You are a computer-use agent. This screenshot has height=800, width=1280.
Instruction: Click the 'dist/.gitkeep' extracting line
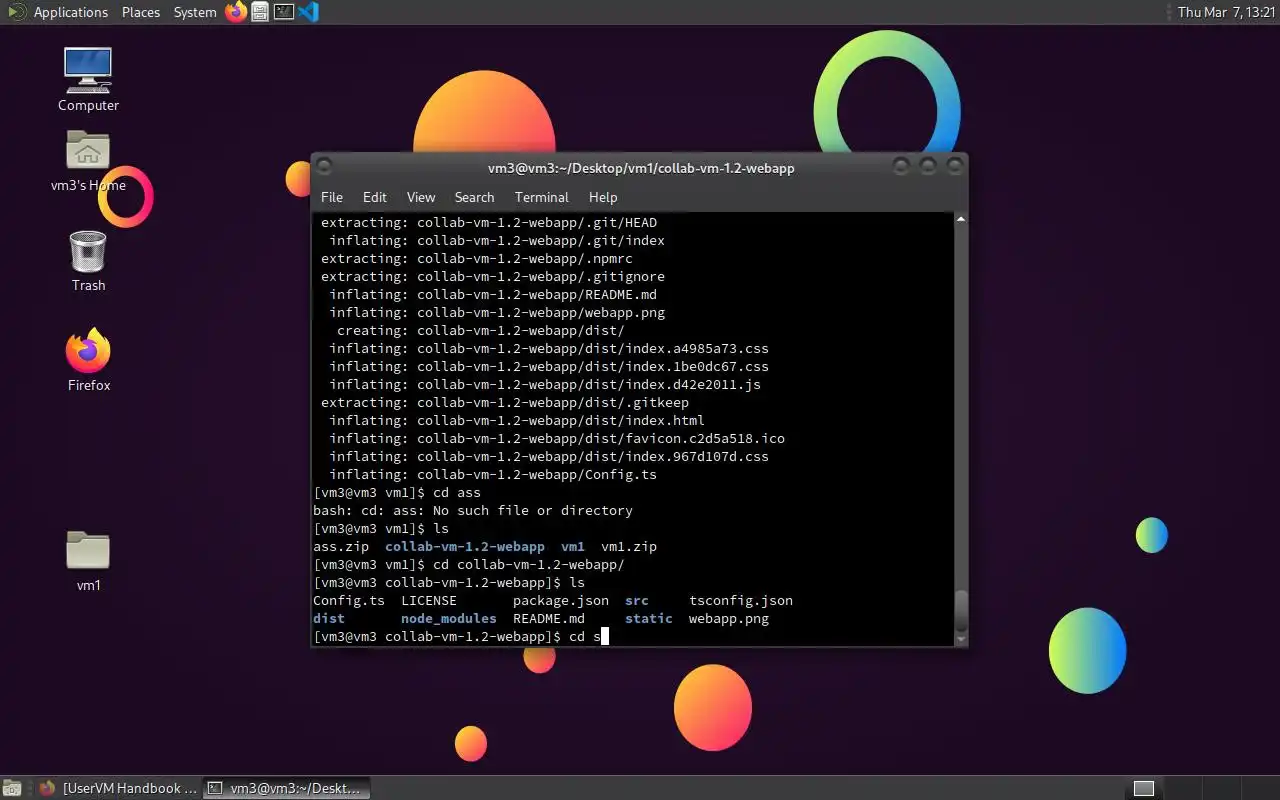tap(505, 402)
